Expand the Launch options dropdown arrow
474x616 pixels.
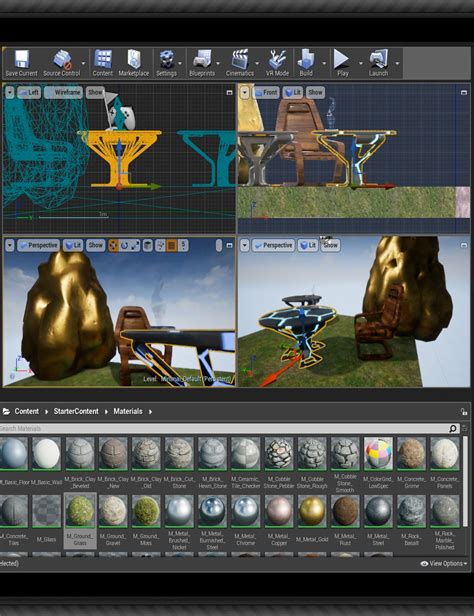click(397, 63)
